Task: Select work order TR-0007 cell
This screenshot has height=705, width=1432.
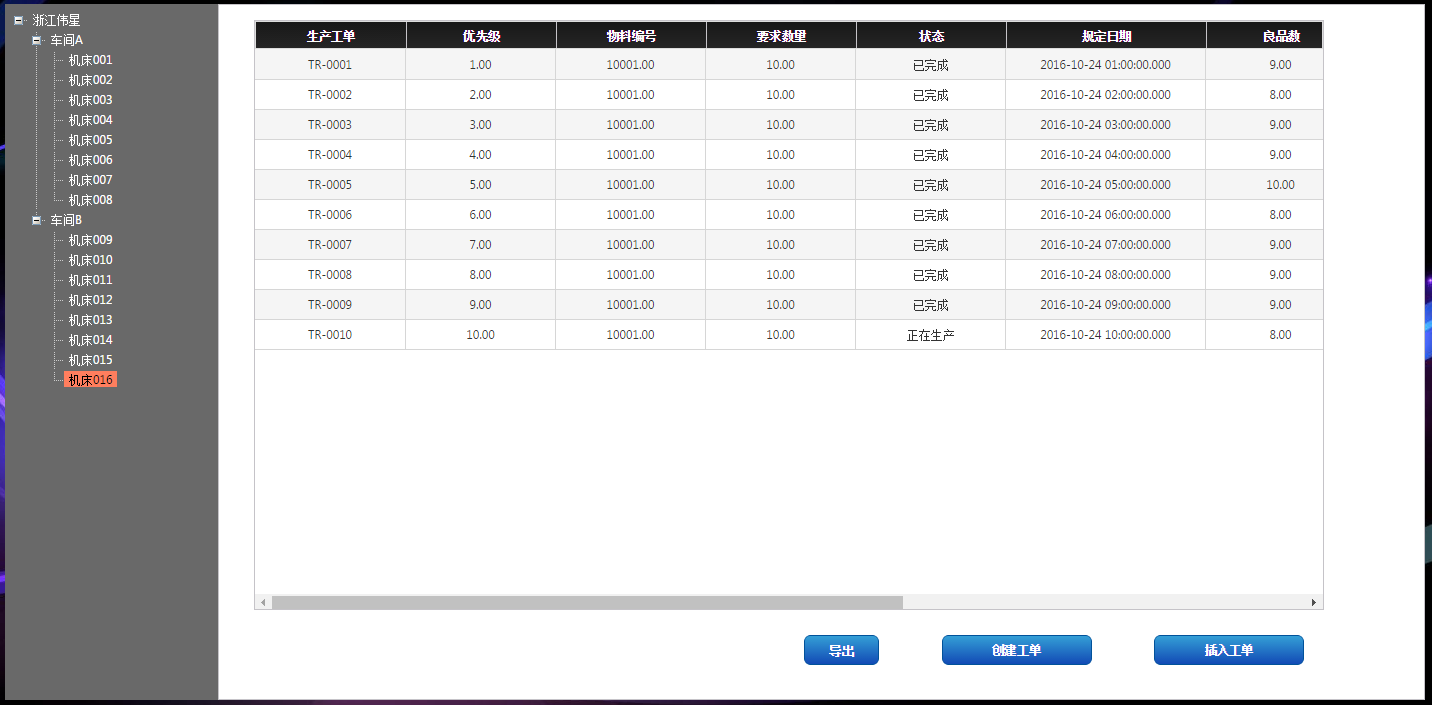Action: point(330,245)
